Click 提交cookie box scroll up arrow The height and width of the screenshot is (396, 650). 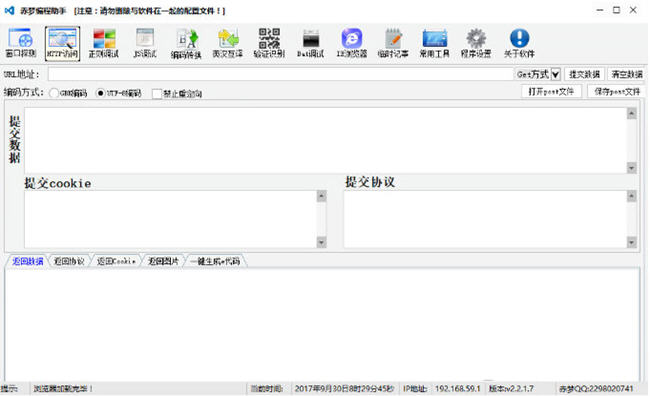pos(322,196)
